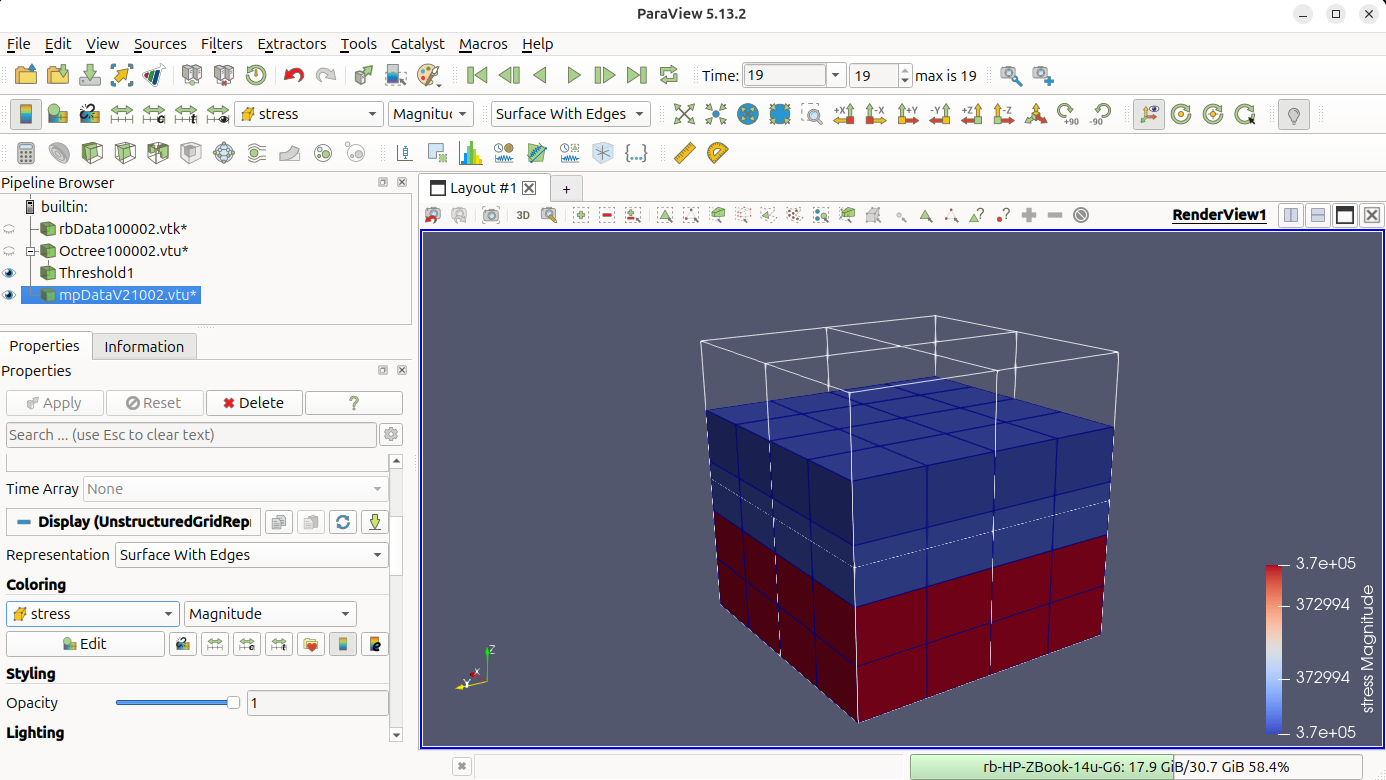The image size is (1386, 780).
Task: Open Coloring Magnitude dropdown in Properties
Action: [270, 614]
